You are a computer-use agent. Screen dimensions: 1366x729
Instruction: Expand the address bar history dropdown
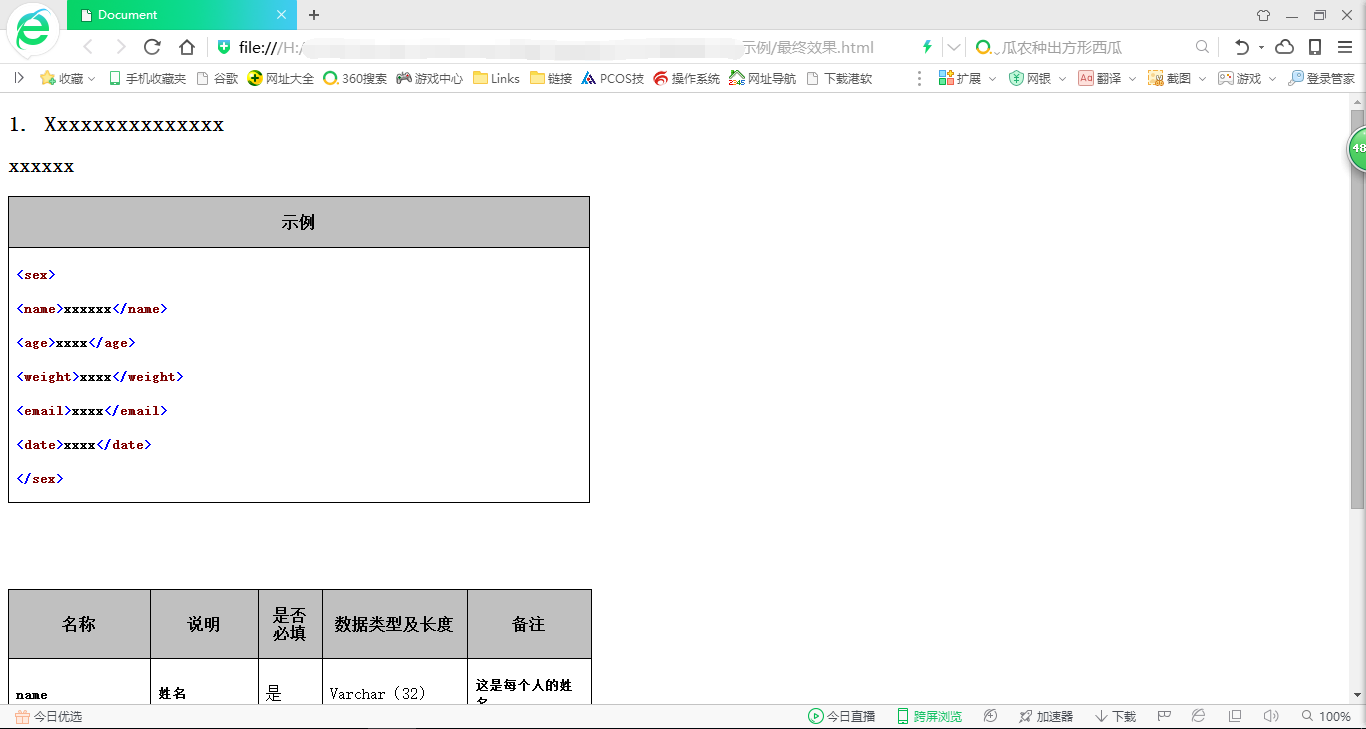954,47
